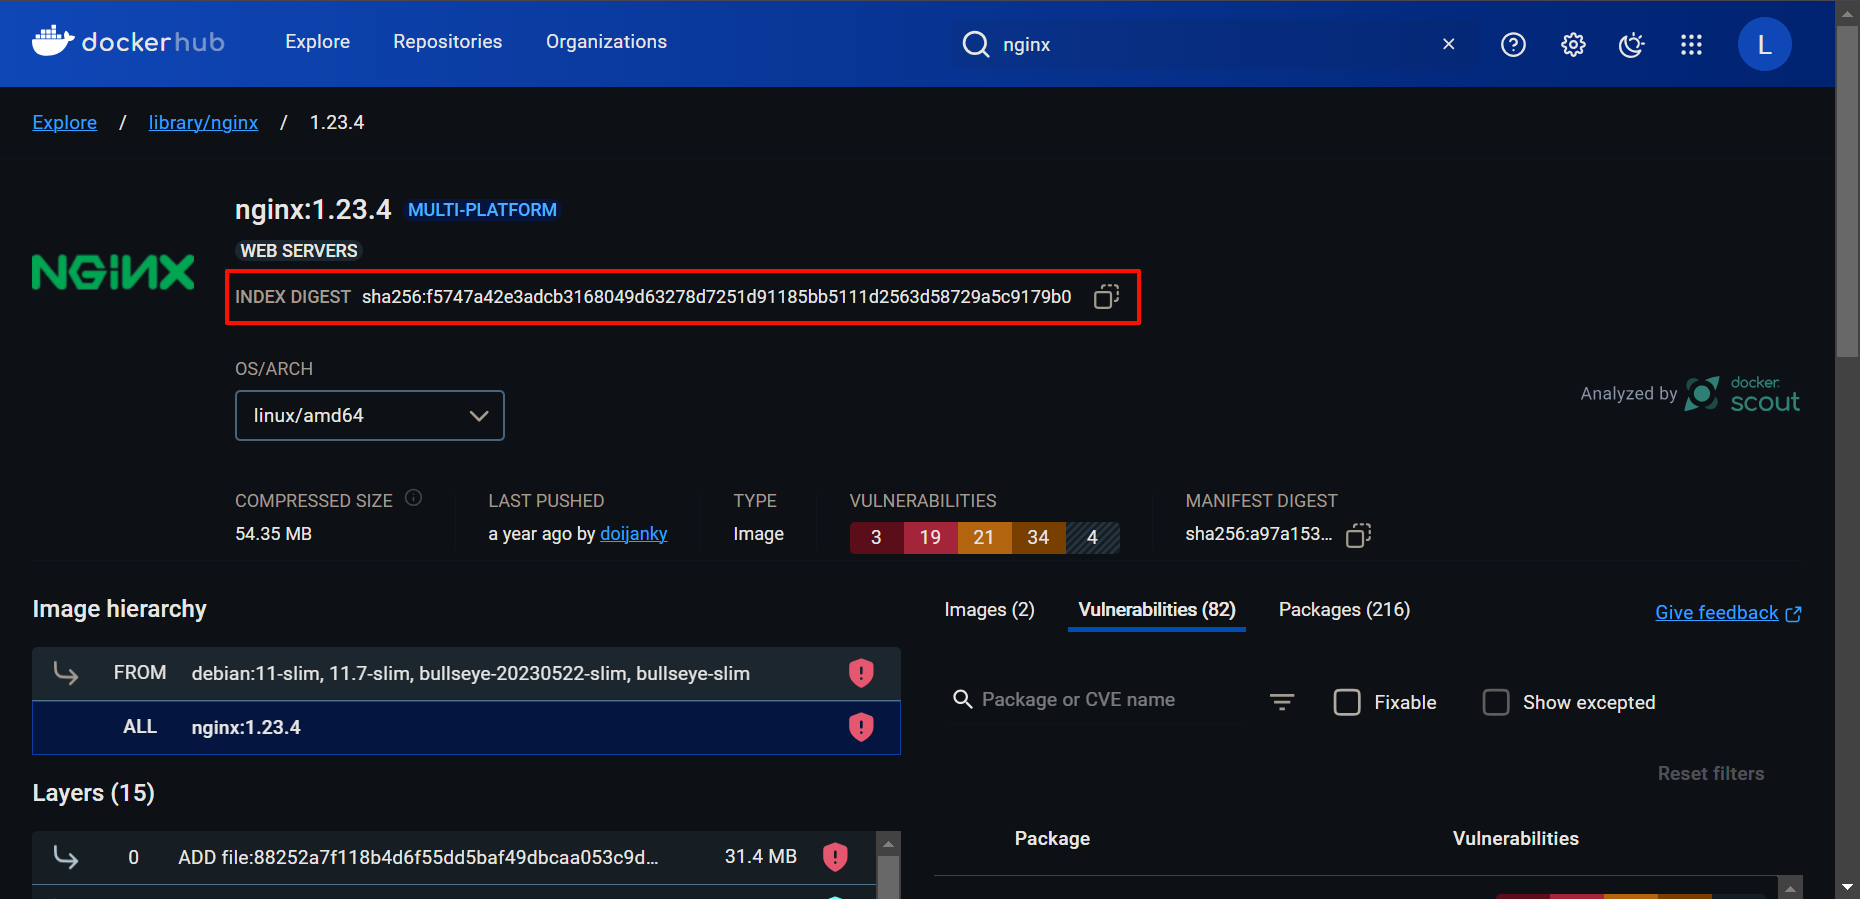Select the FROM debian:11-slim hierarchy row
This screenshot has width=1860, height=899.
(466, 673)
